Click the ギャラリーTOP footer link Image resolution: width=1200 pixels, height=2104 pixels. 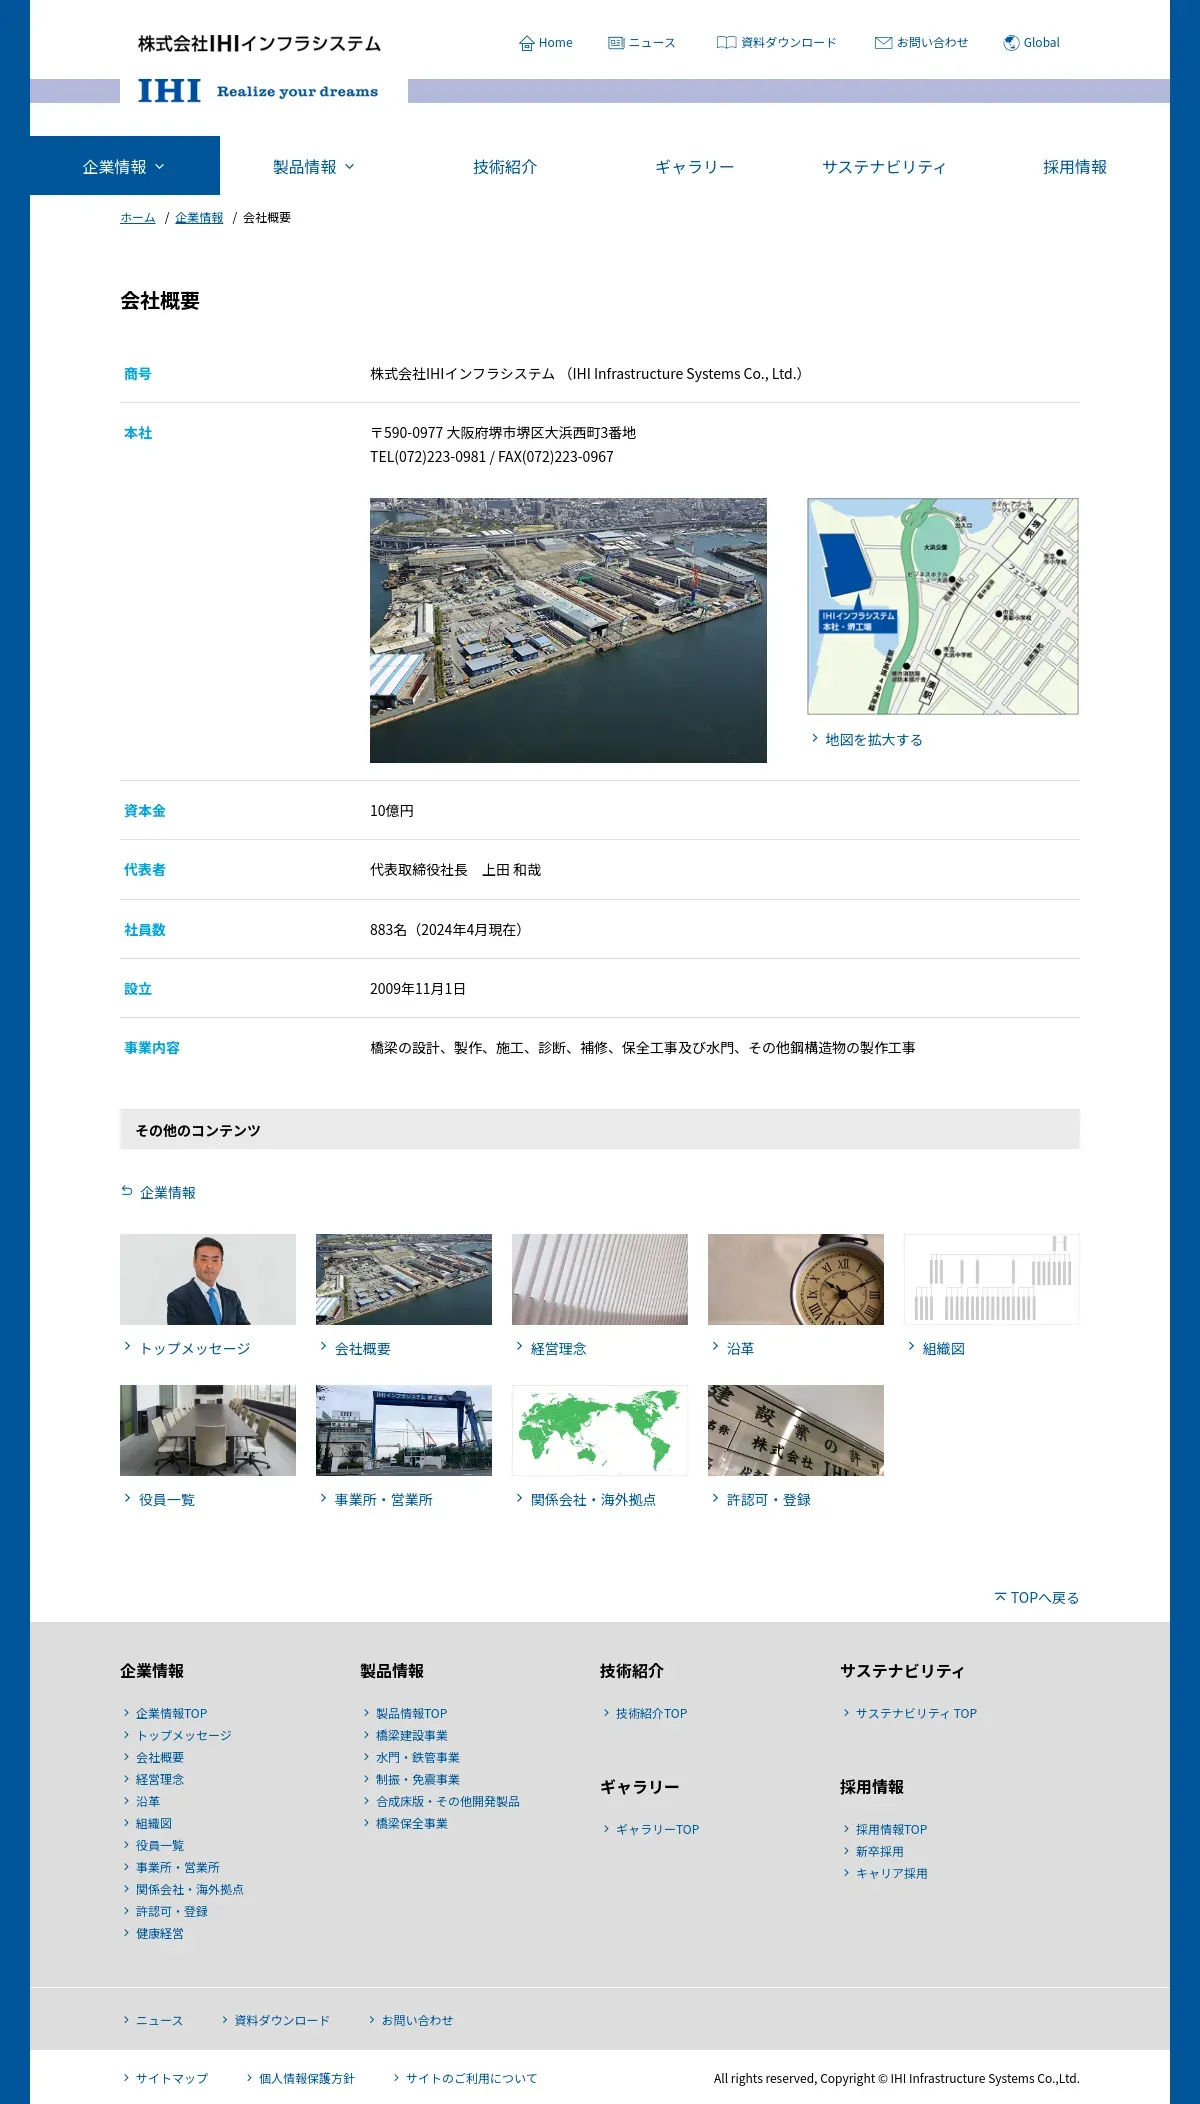(x=657, y=1829)
